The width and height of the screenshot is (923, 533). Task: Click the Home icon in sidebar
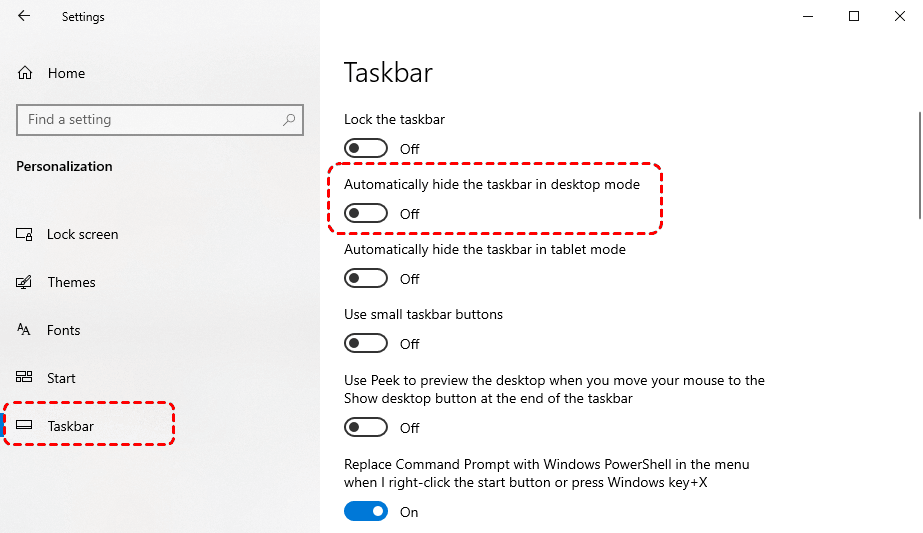click(x=26, y=73)
